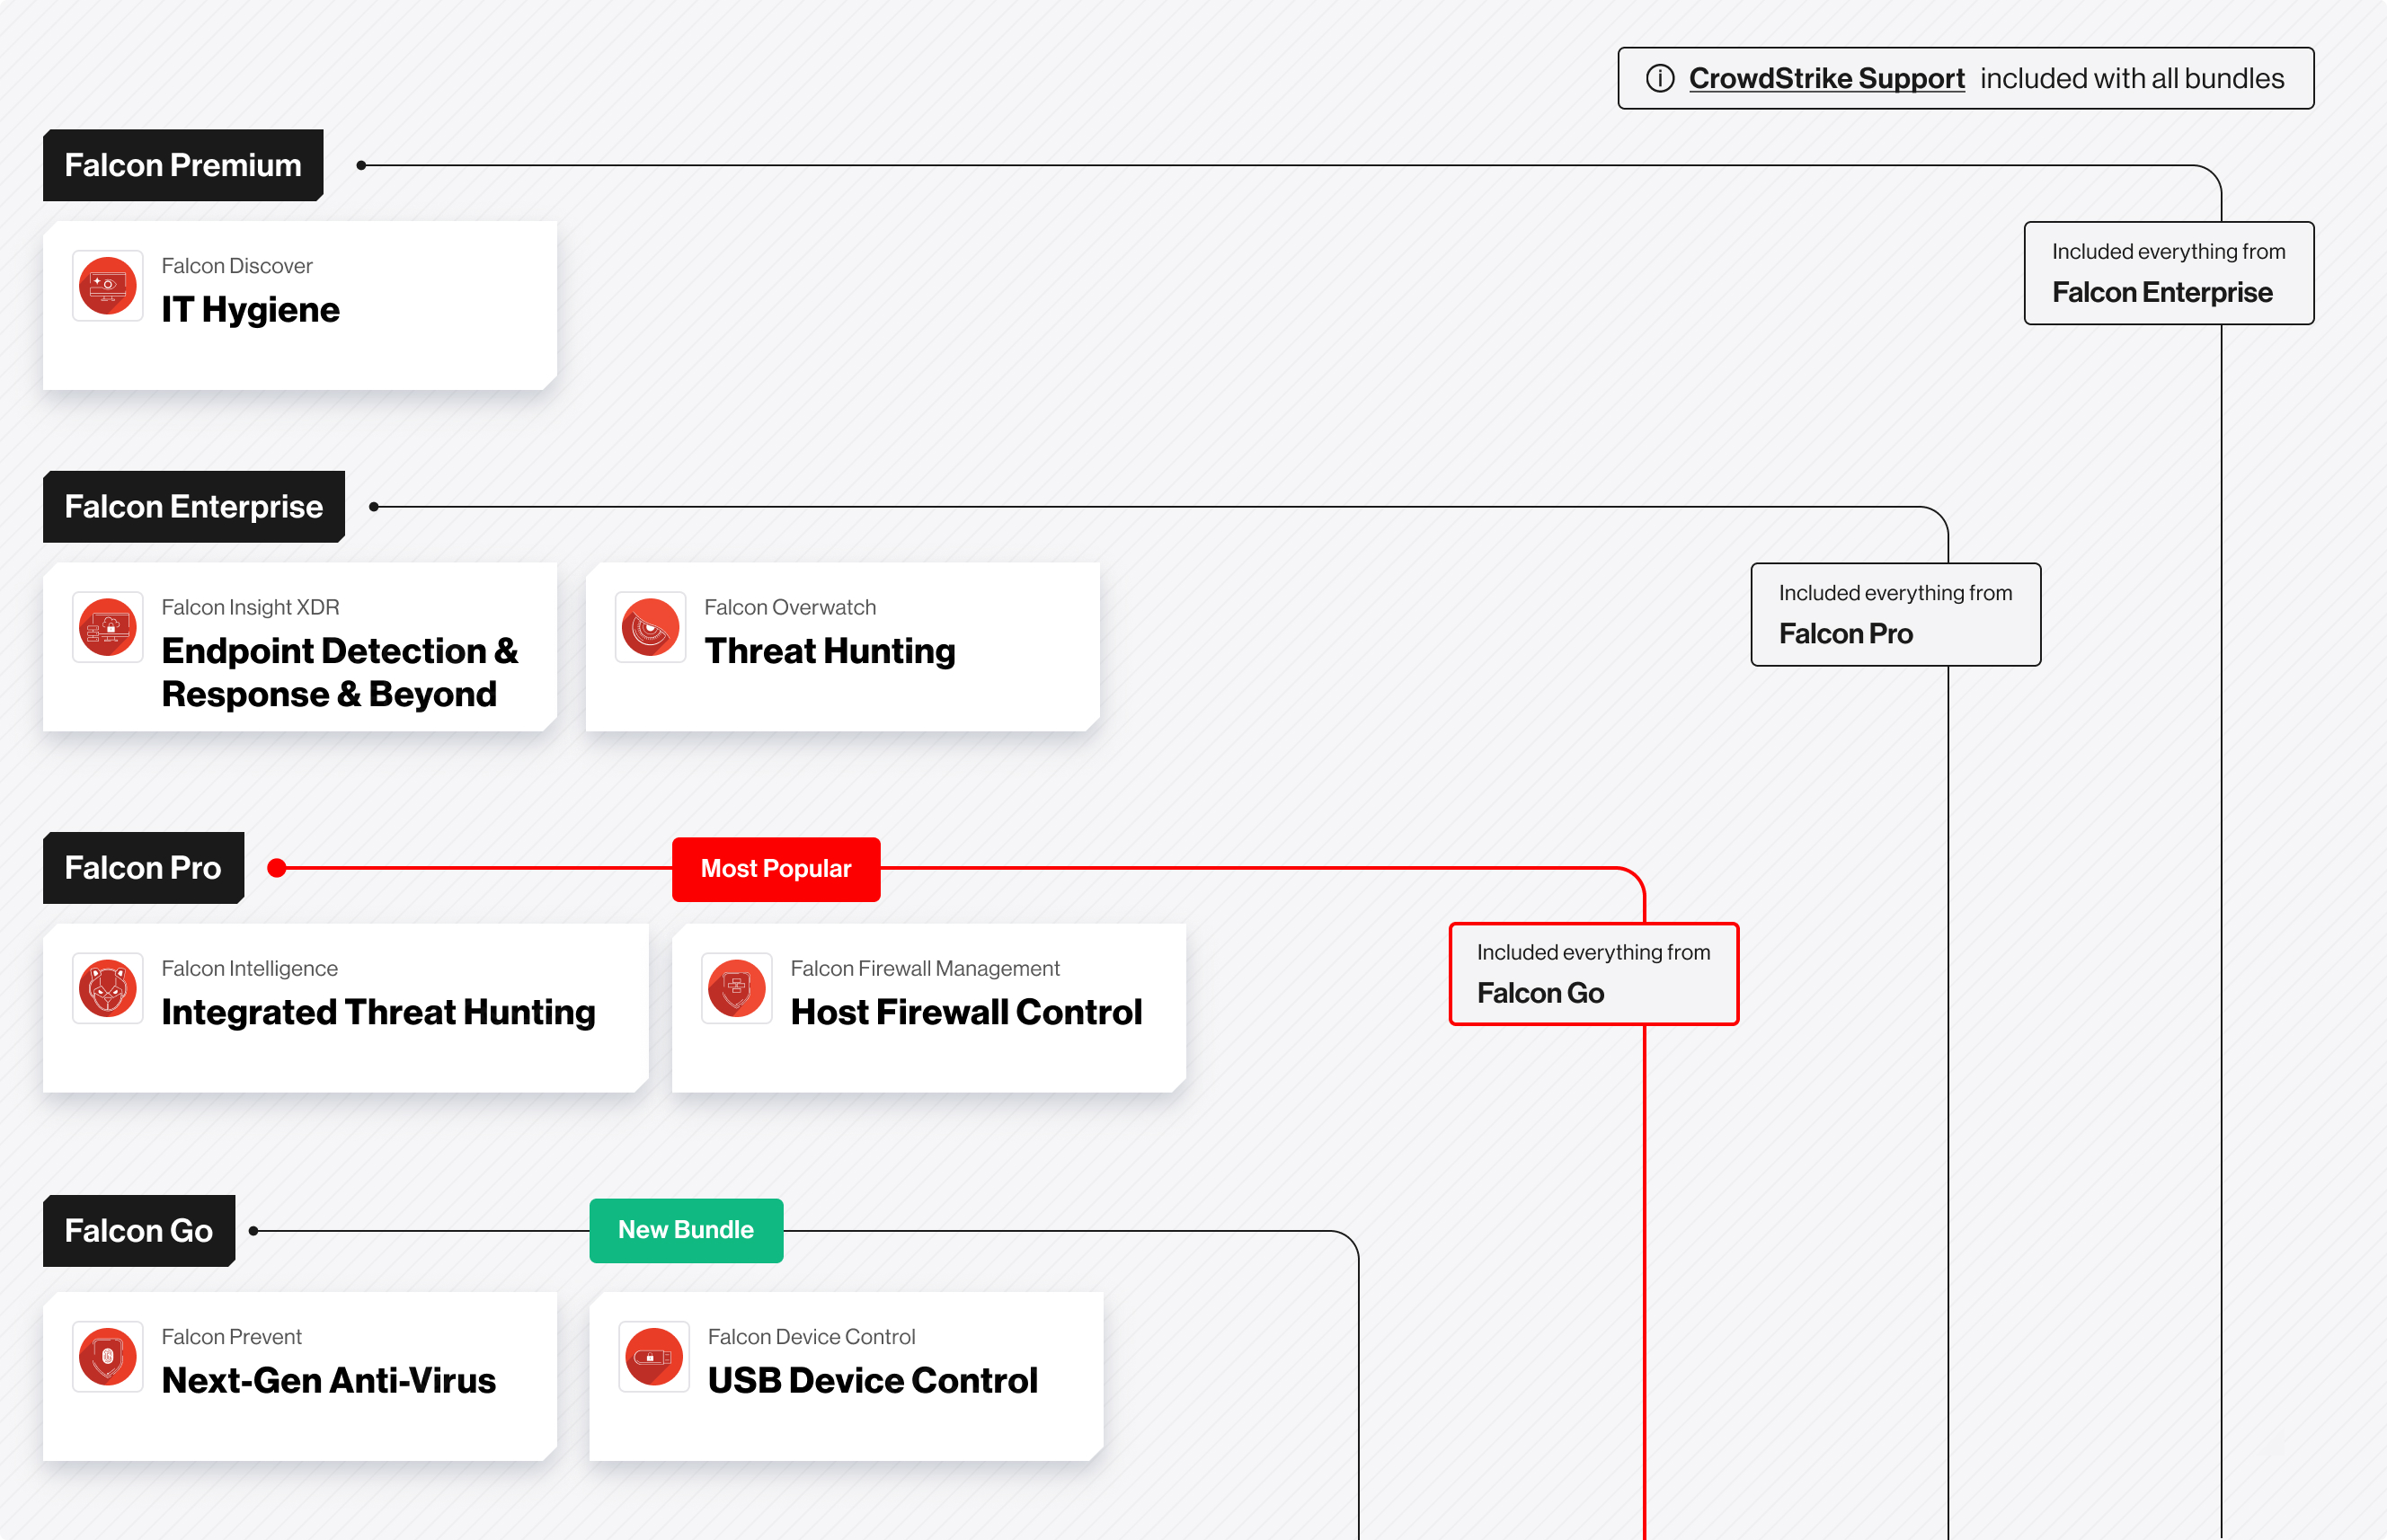Click the Falcon Device Control USB icon
This screenshot has width=2387, height=1540.
coord(654,1357)
